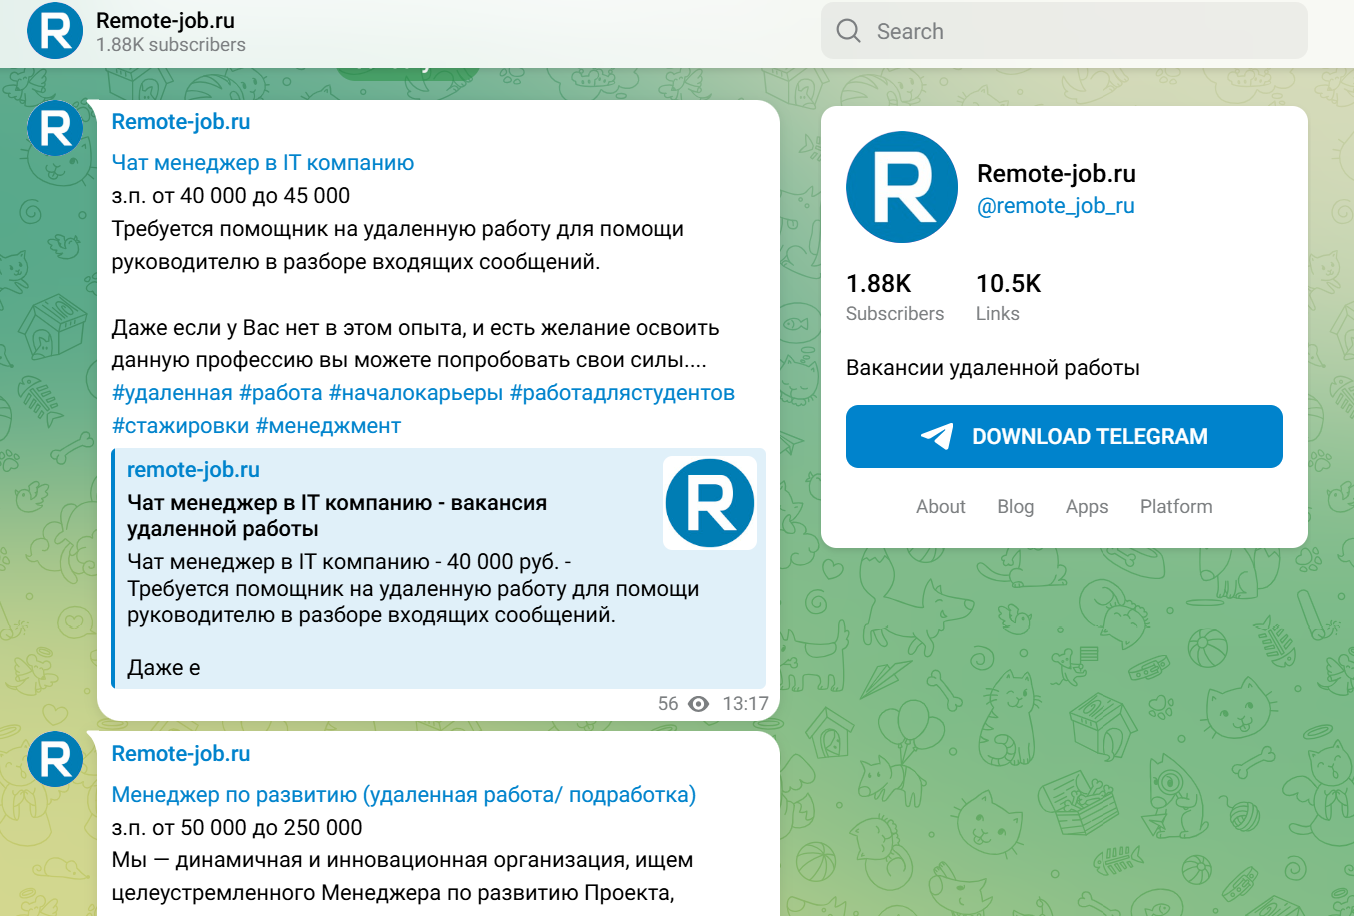This screenshot has width=1354, height=916.
Task: Go to the Apps footer link
Action: click(1086, 507)
